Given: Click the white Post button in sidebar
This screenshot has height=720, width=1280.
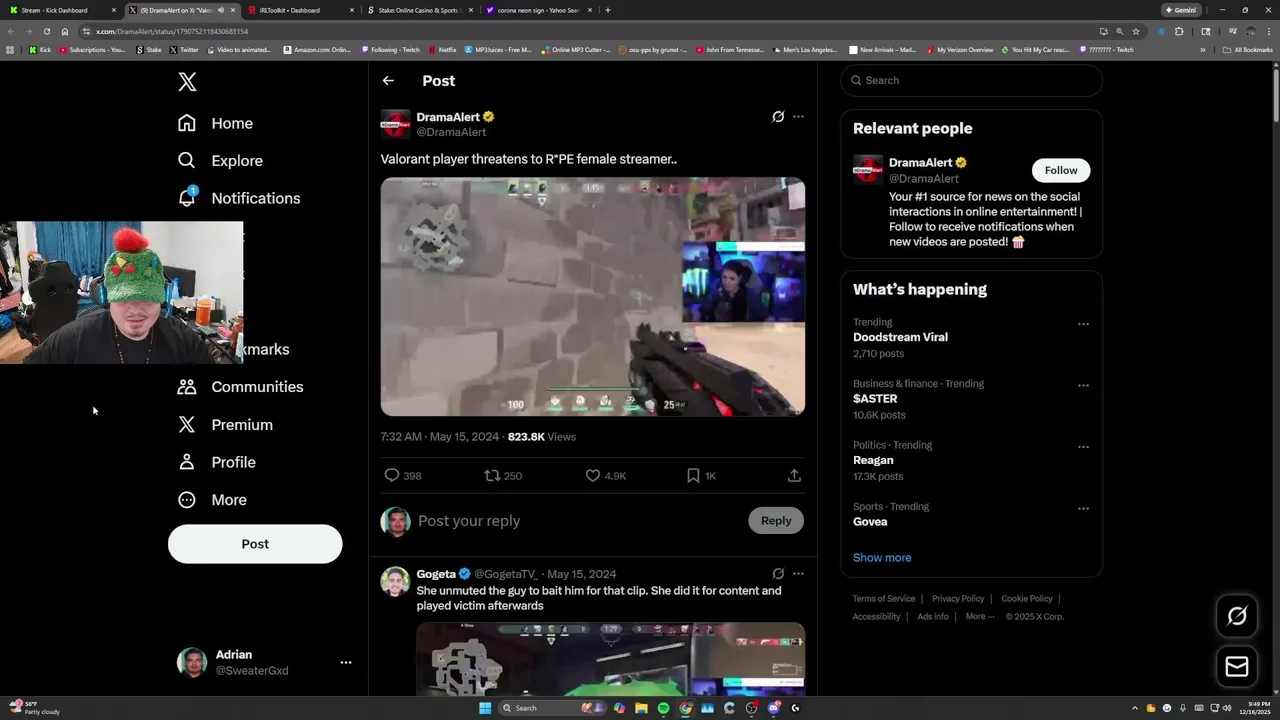Looking at the screenshot, I should tap(255, 544).
